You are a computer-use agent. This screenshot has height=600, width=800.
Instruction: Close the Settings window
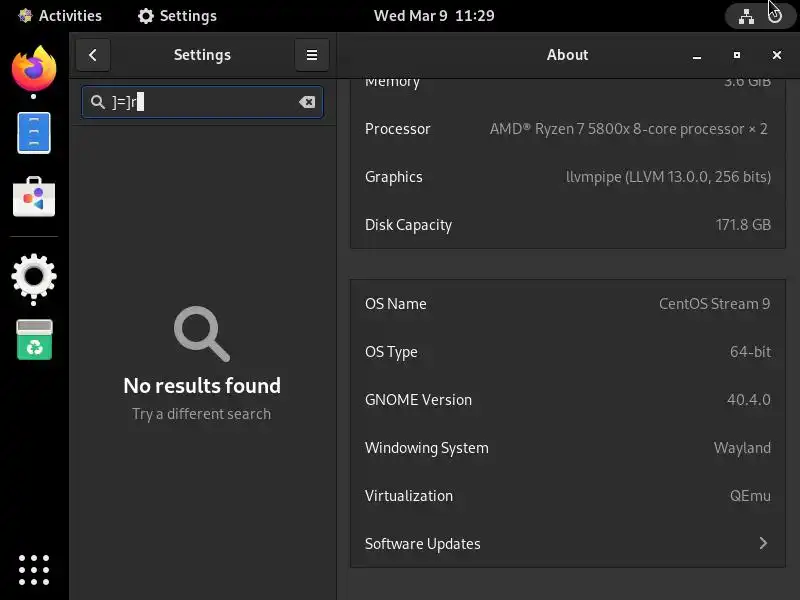click(777, 55)
